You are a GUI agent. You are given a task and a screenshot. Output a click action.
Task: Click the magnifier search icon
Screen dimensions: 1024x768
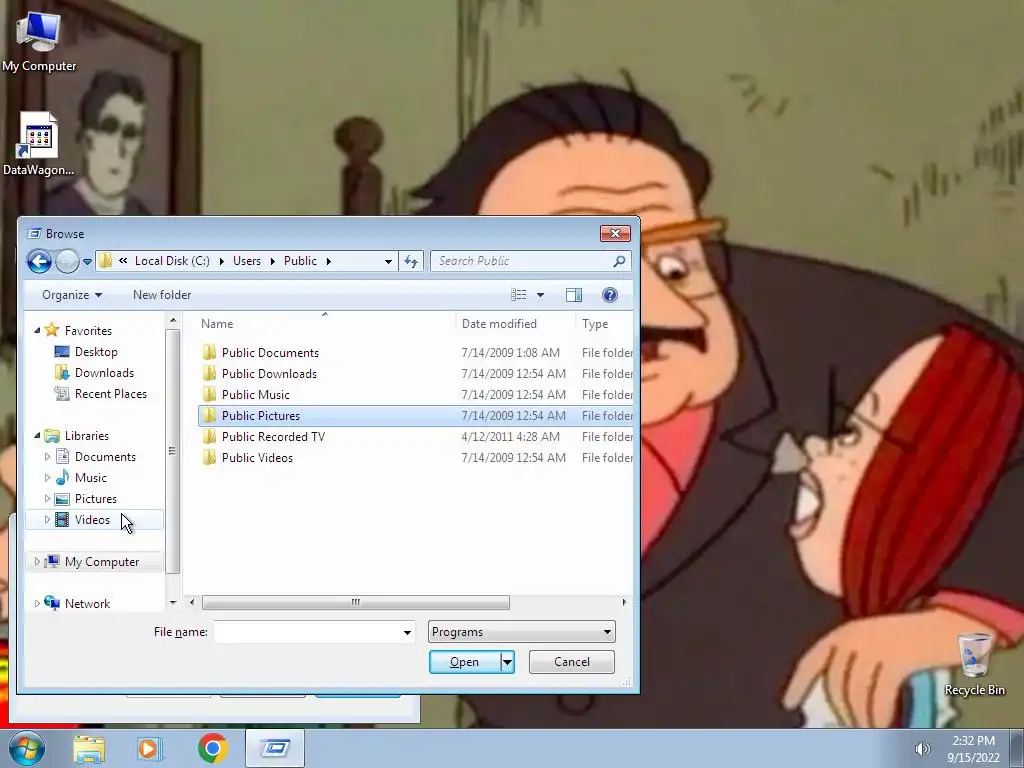click(619, 261)
